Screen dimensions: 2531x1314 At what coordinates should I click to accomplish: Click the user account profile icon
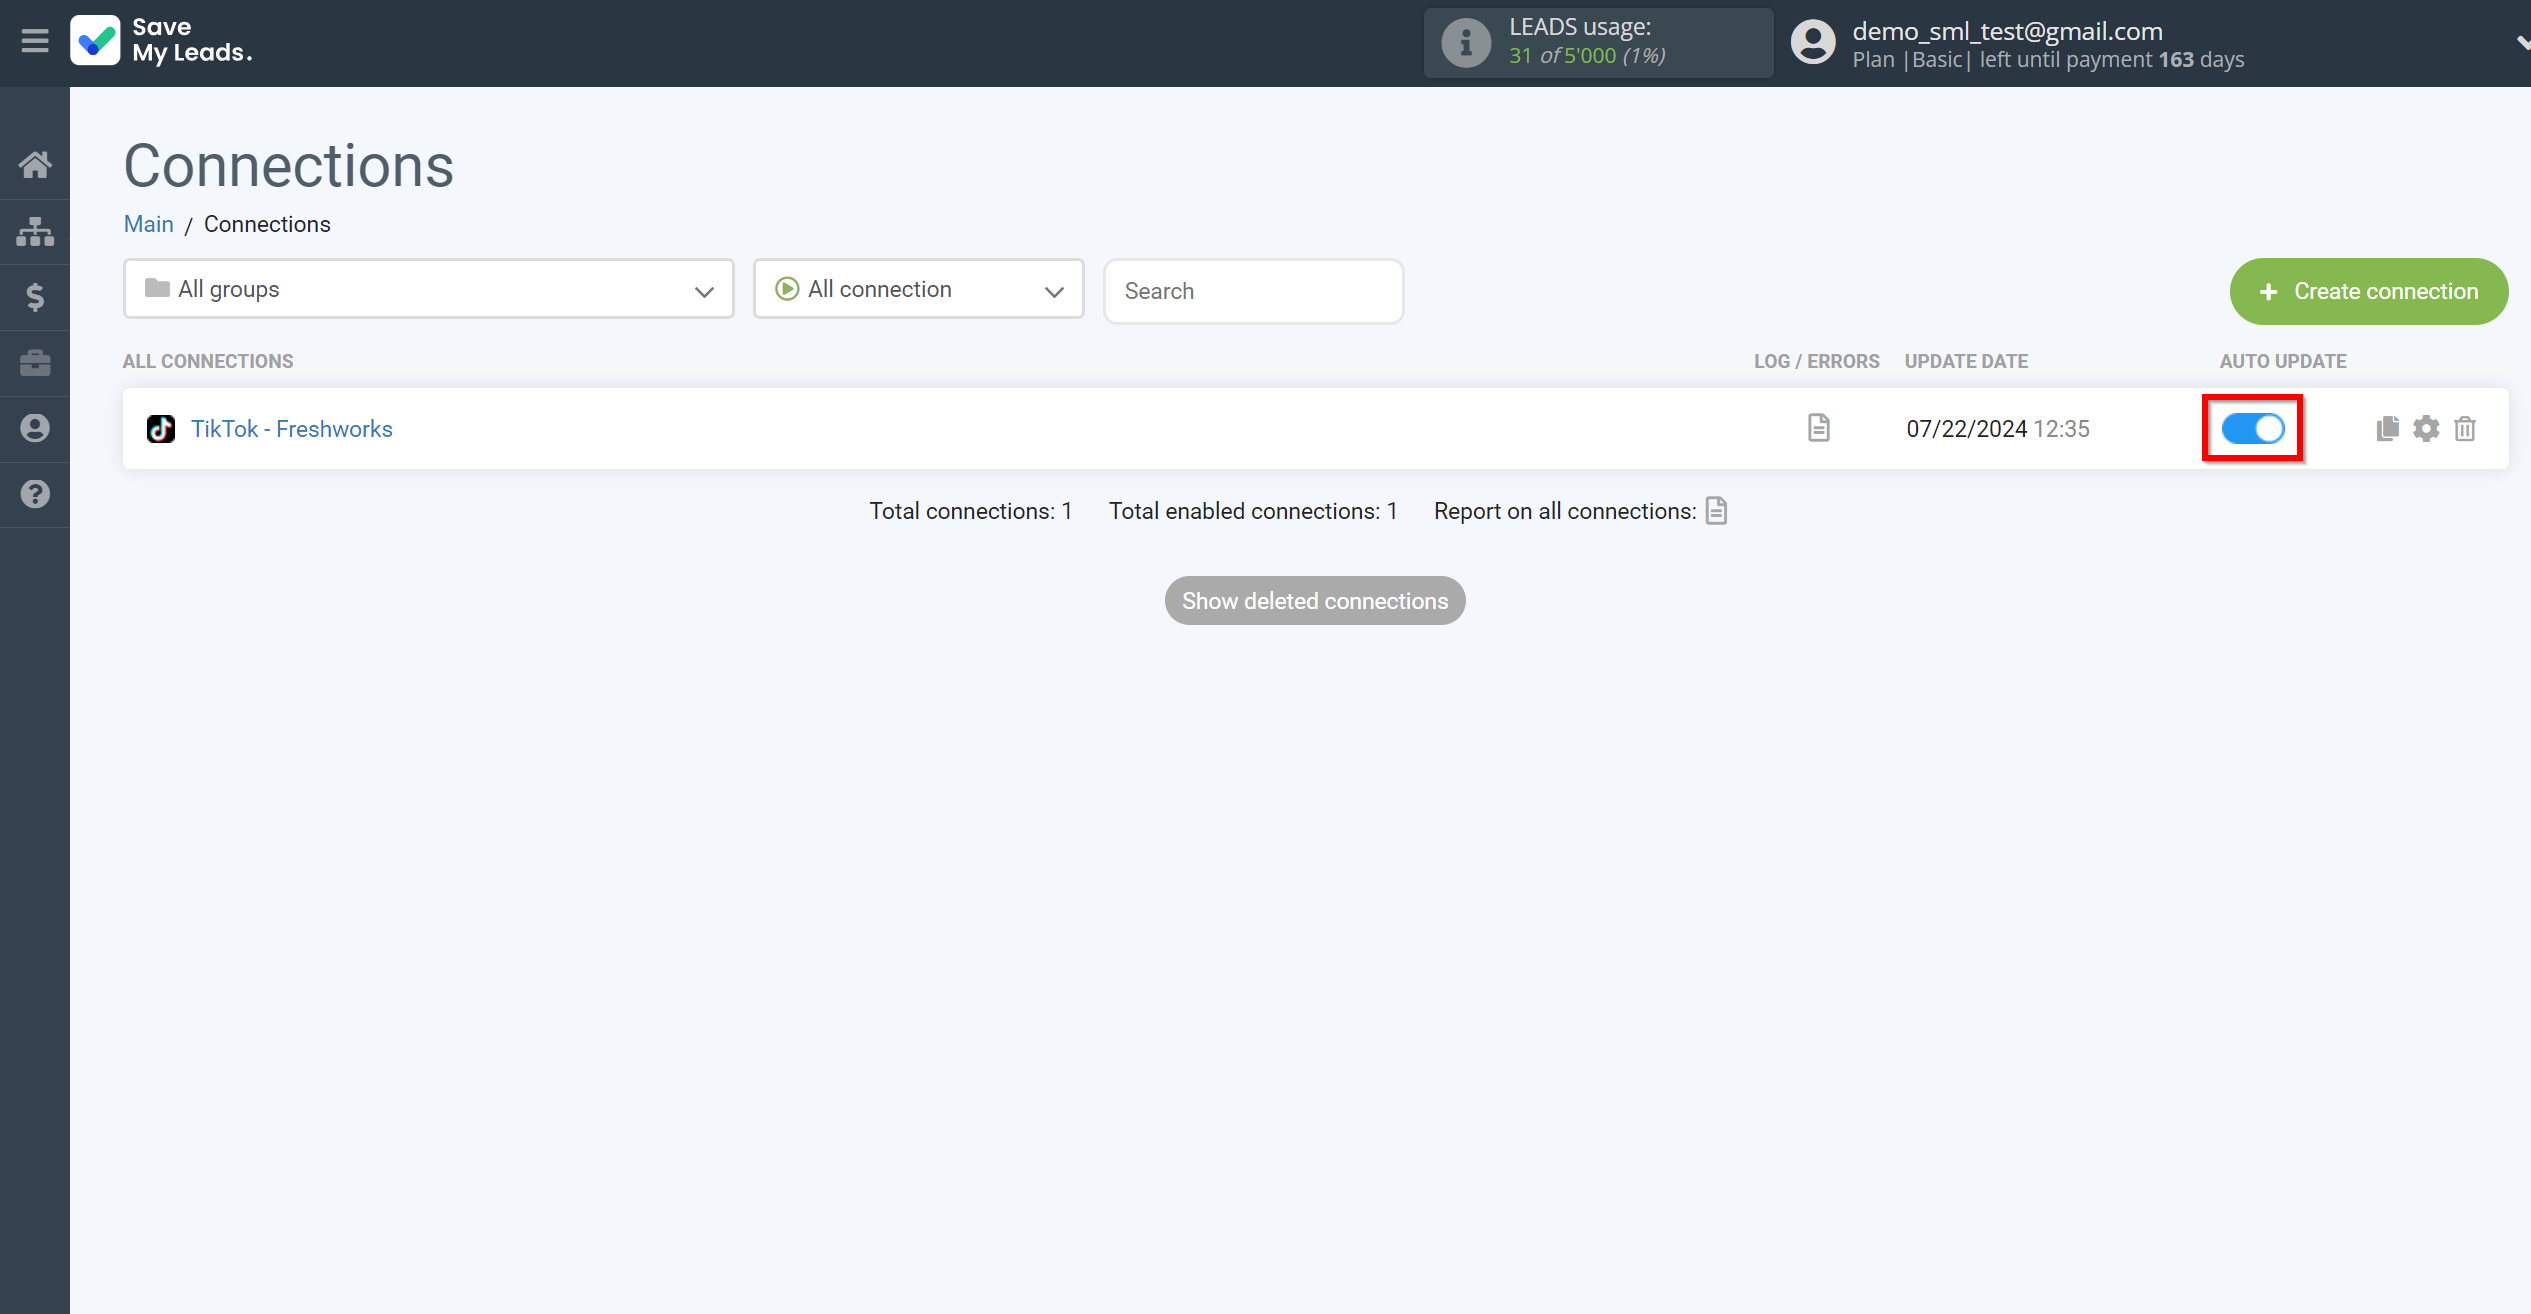click(1813, 44)
